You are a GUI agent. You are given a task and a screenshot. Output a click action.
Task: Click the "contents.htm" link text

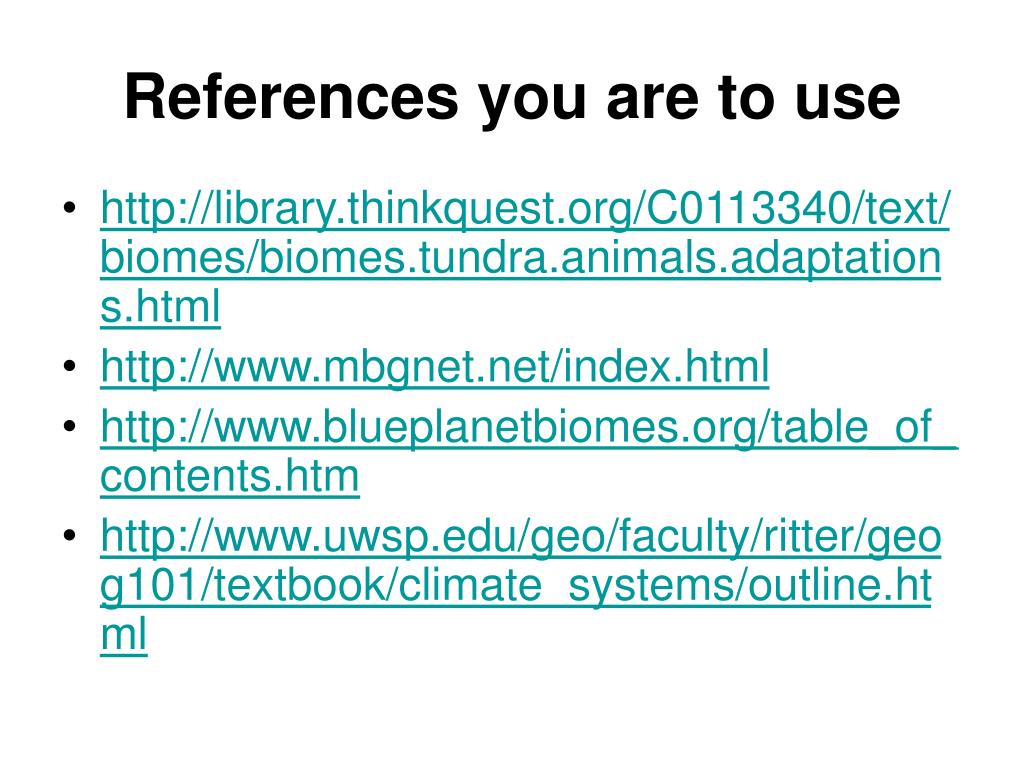tap(230, 476)
